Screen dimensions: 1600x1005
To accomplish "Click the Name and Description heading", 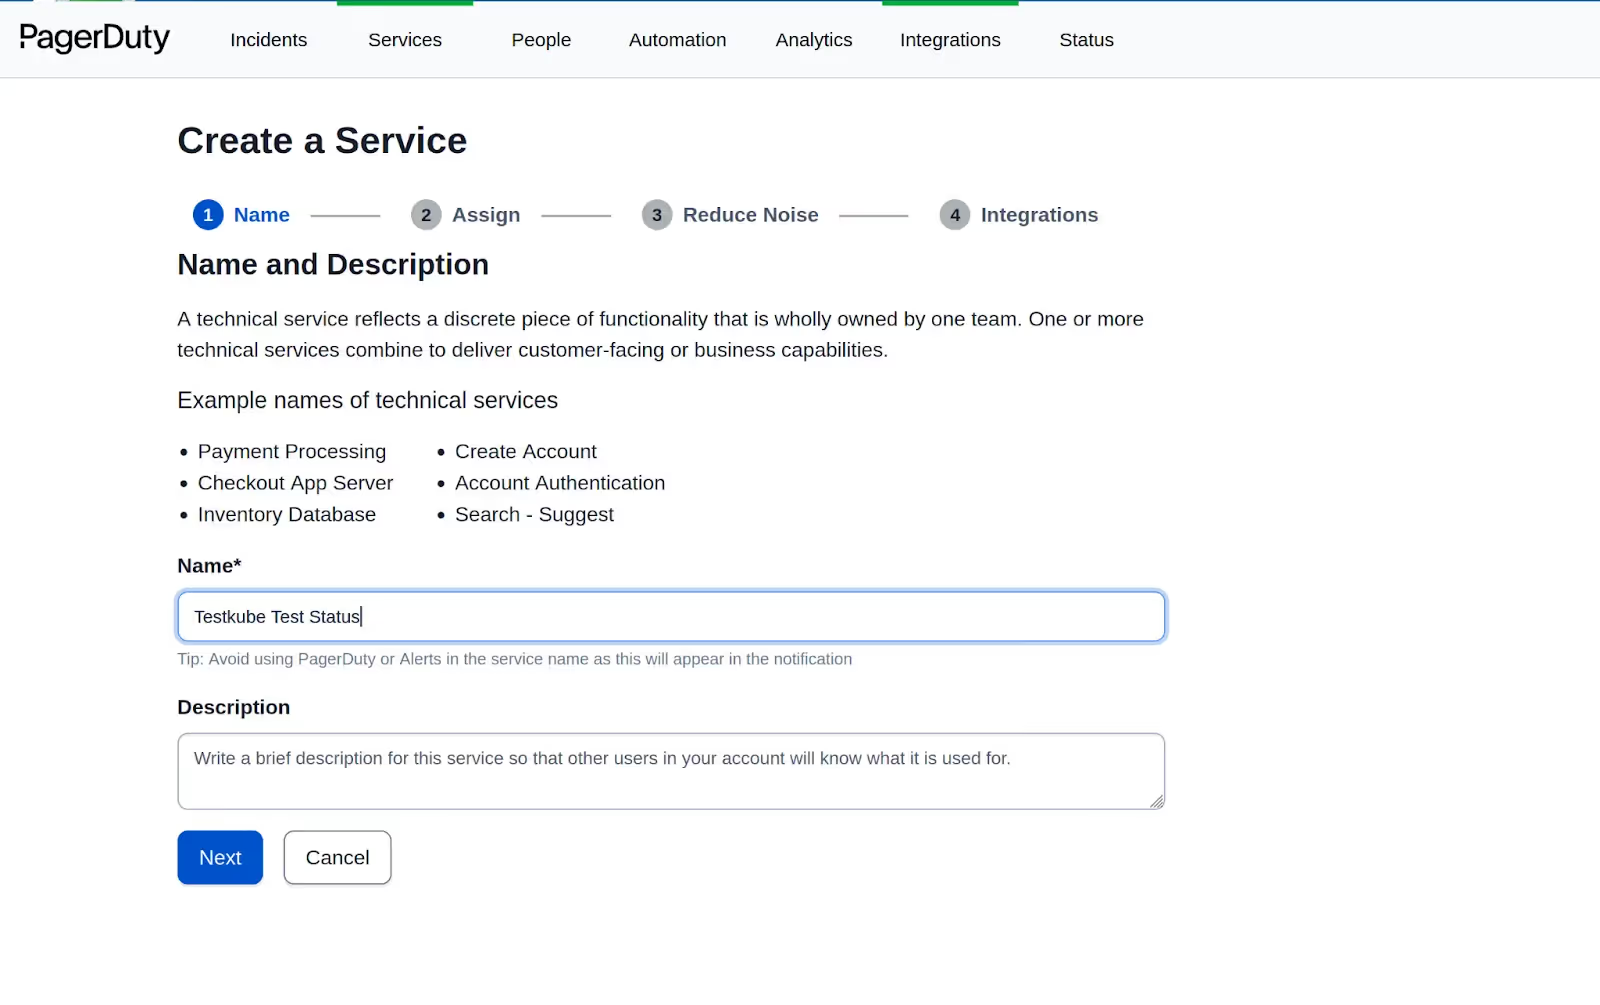I will (x=333, y=265).
